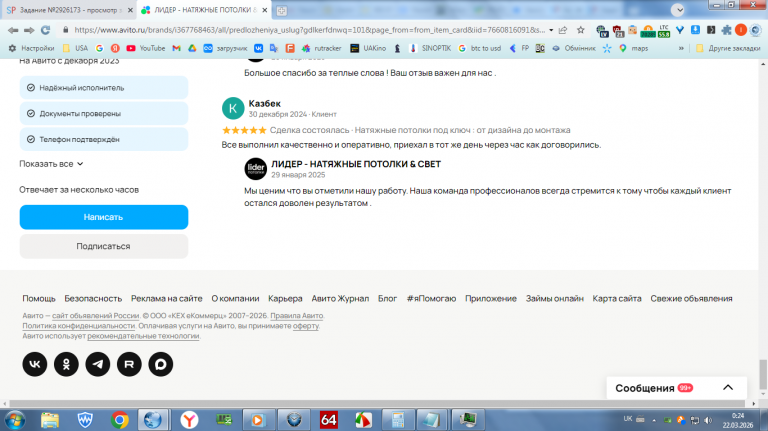Open Gmail bookmark icon
Viewport: 768px width, 431px height.
pyautogui.click(x=176, y=48)
